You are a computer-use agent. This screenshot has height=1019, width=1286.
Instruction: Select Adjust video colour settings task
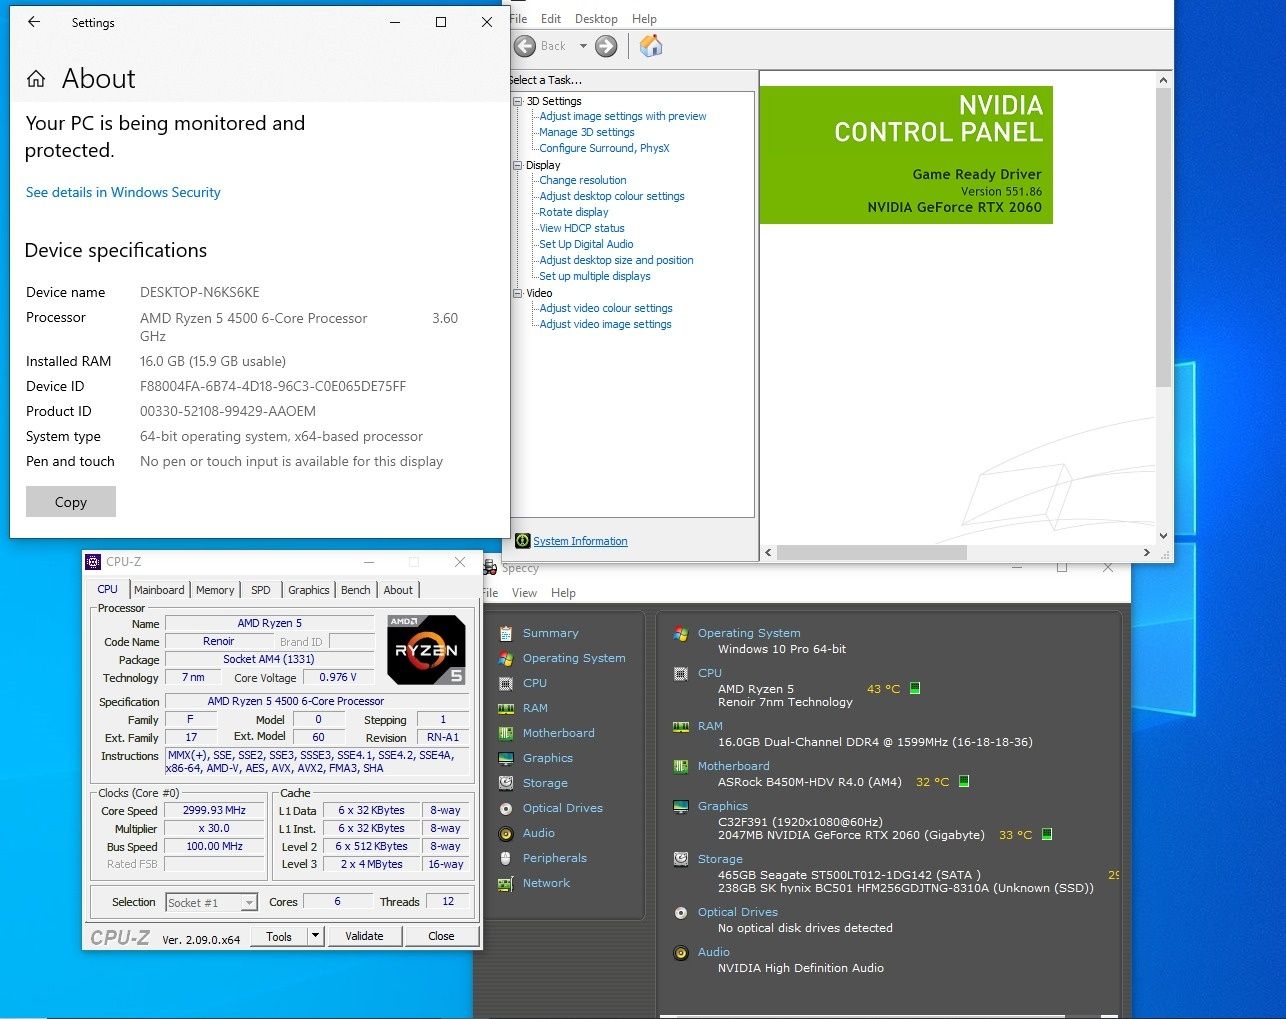tap(606, 308)
